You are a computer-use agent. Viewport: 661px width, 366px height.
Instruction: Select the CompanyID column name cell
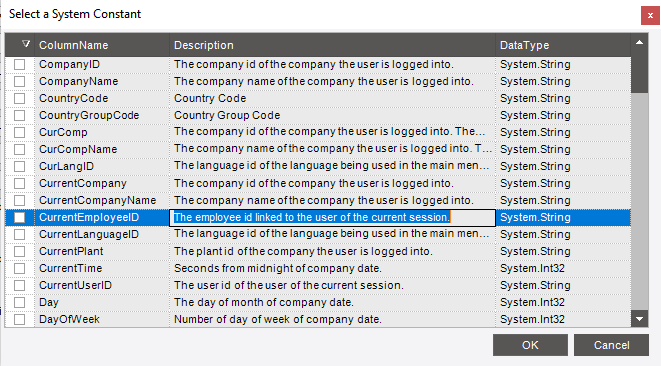click(102, 65)
